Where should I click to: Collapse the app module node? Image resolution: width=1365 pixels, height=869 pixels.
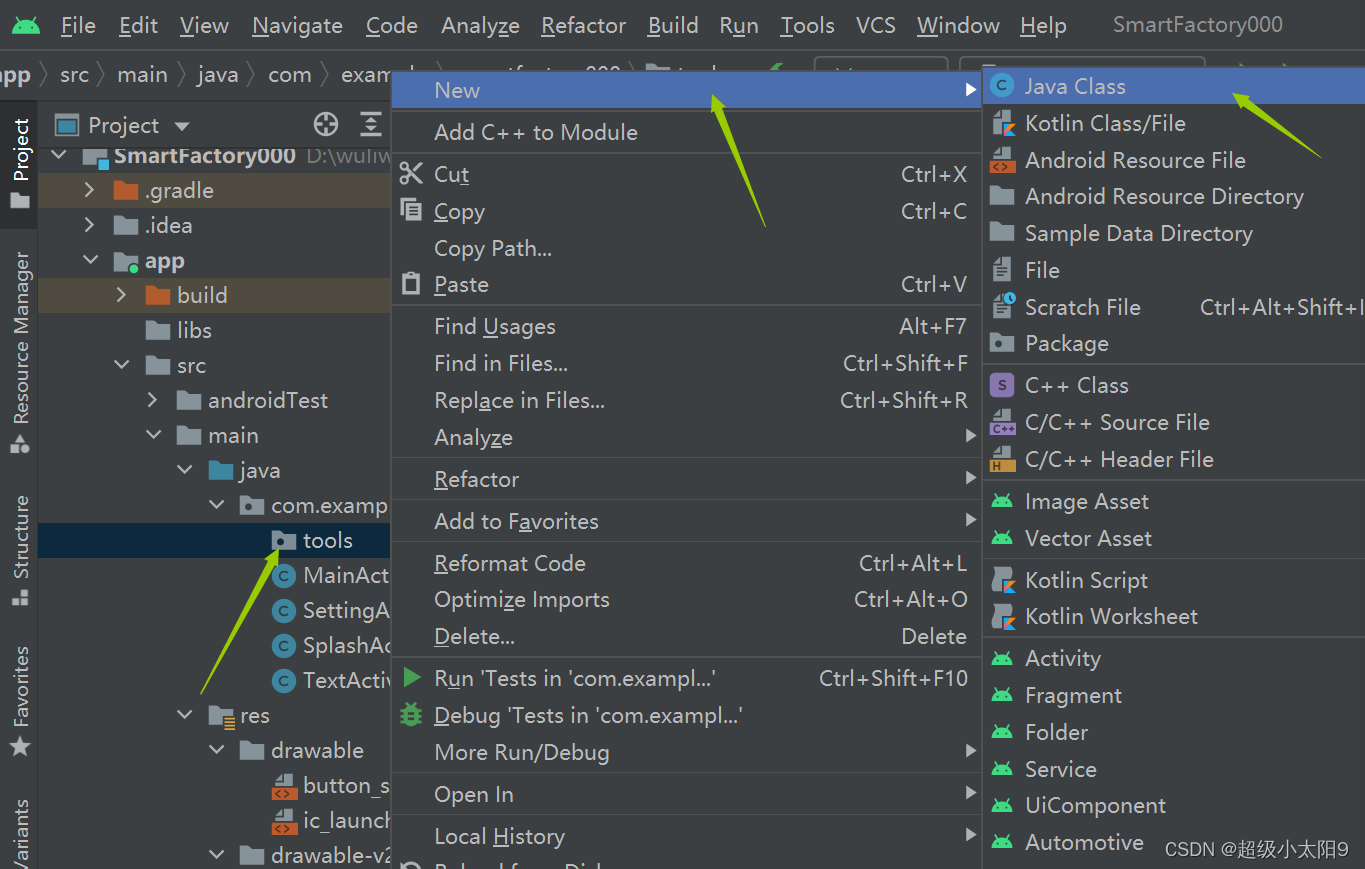90,260
